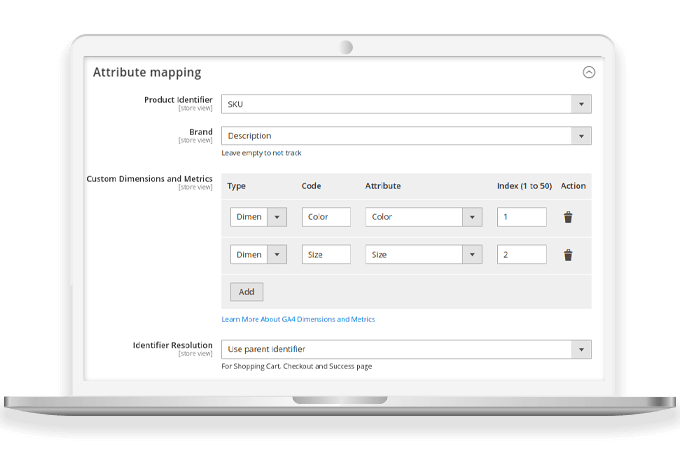Click the Action column header
Image resolution: width=680 pixels, height=450 pixels.
coord(573,186)
